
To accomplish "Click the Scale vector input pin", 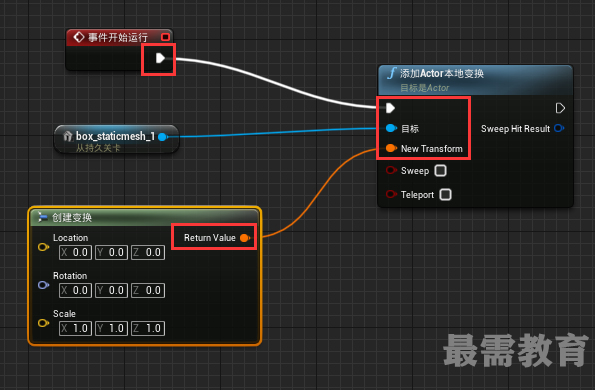I will pos(43,323).
